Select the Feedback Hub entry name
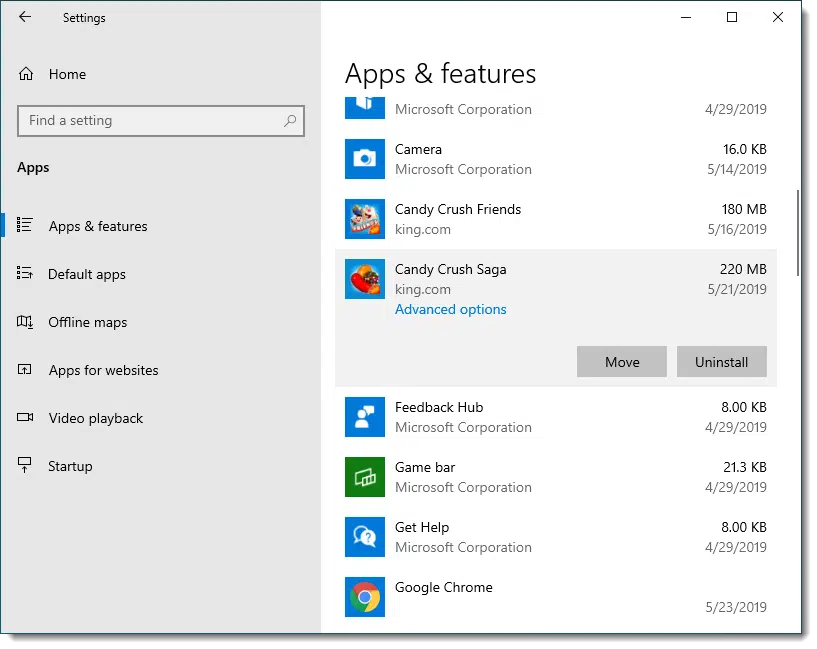This screenshot has height=649, width=817. [439, 407]
